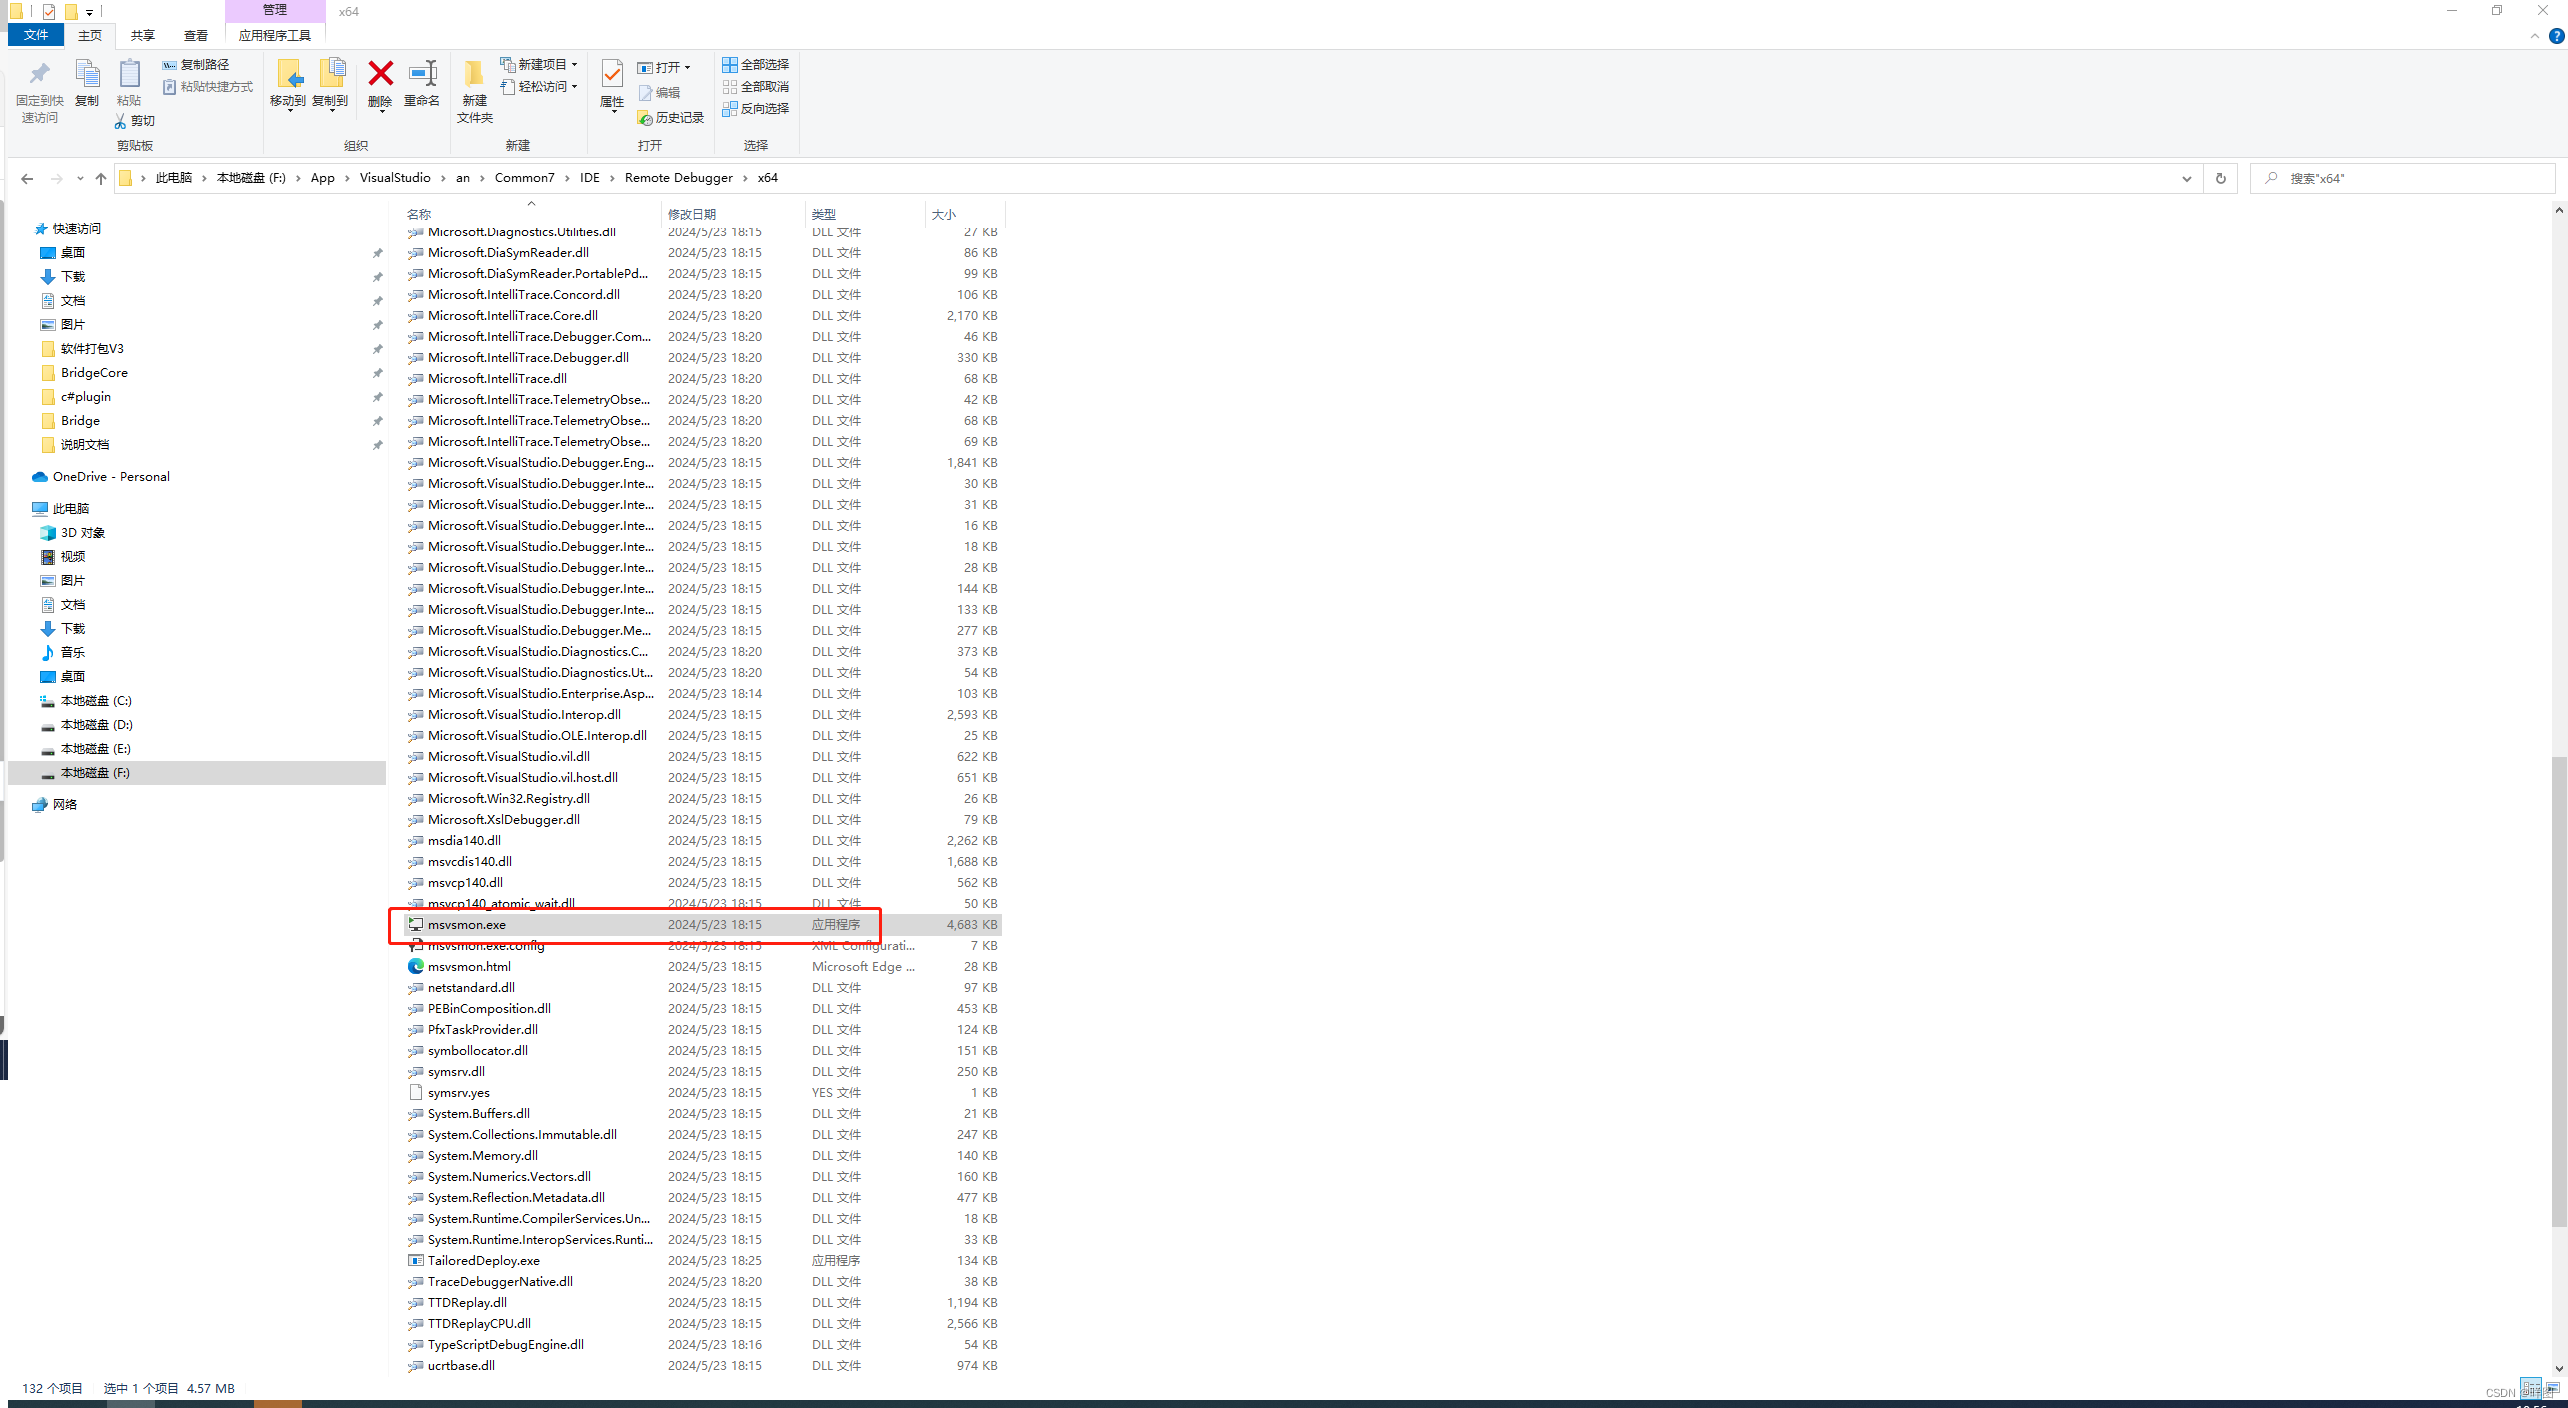Click the TailoredDeploy.exe file icon

415,1260
